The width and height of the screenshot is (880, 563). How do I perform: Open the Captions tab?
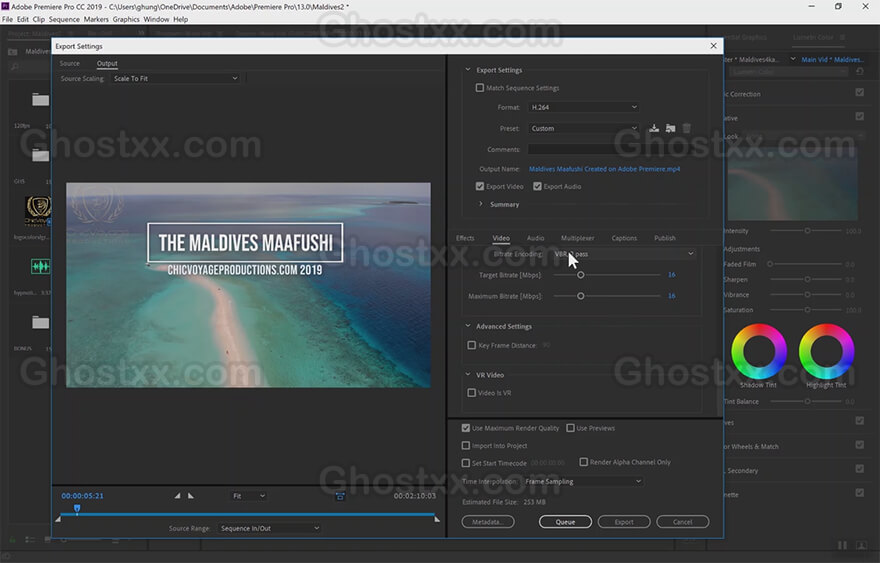pos(624,238)
